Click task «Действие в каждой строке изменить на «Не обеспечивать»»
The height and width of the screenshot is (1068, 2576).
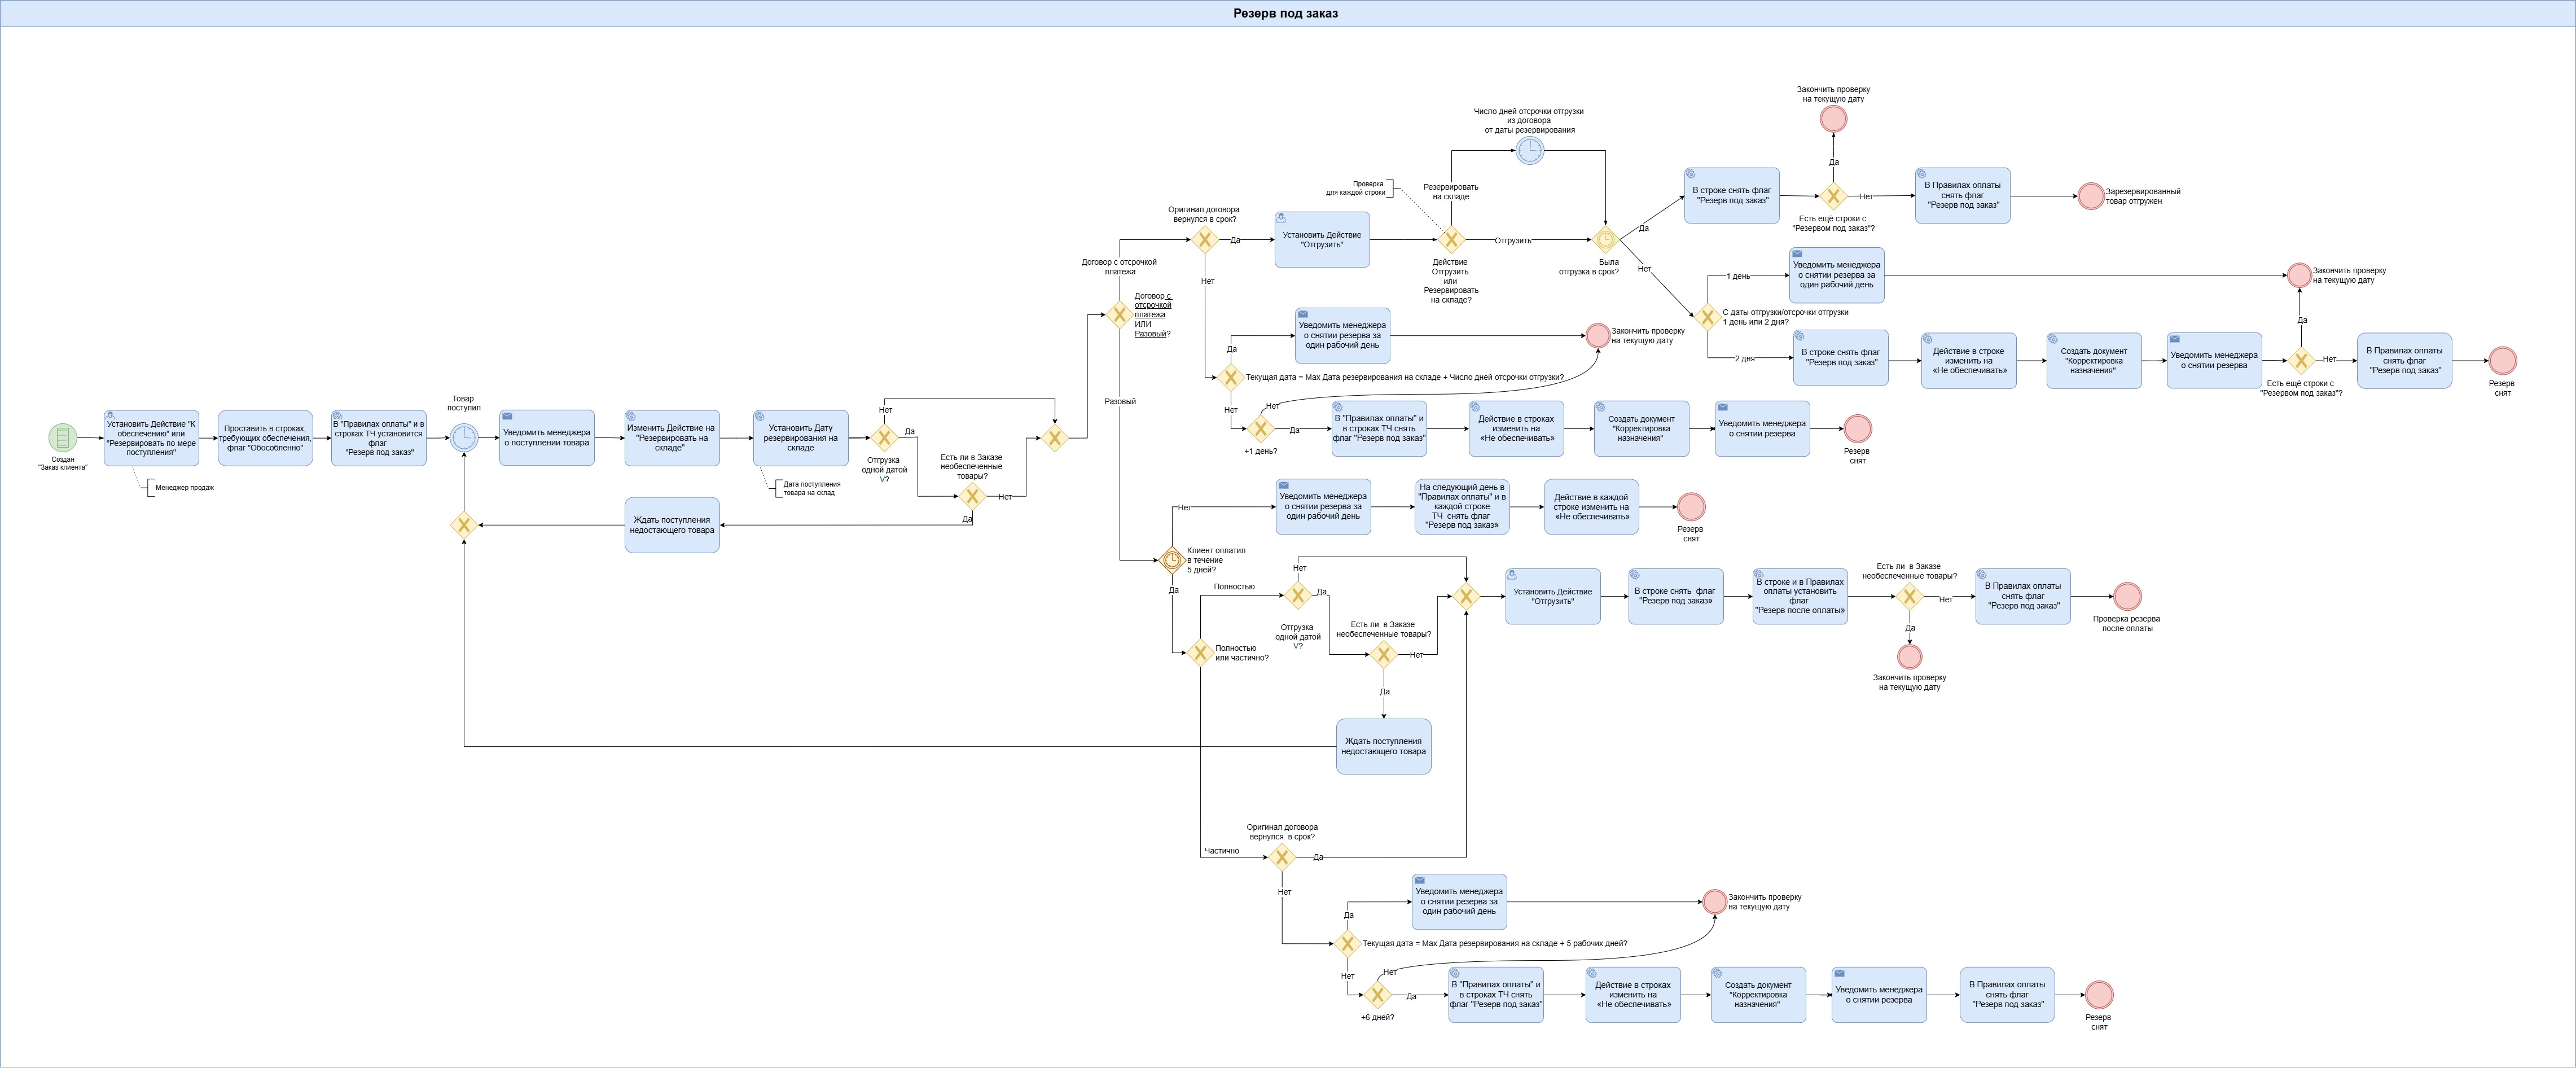click(x=1591, y=507)
